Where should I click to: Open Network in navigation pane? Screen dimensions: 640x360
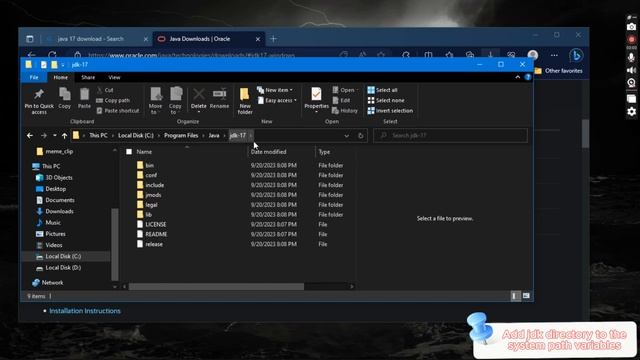[x=52, y=282]
